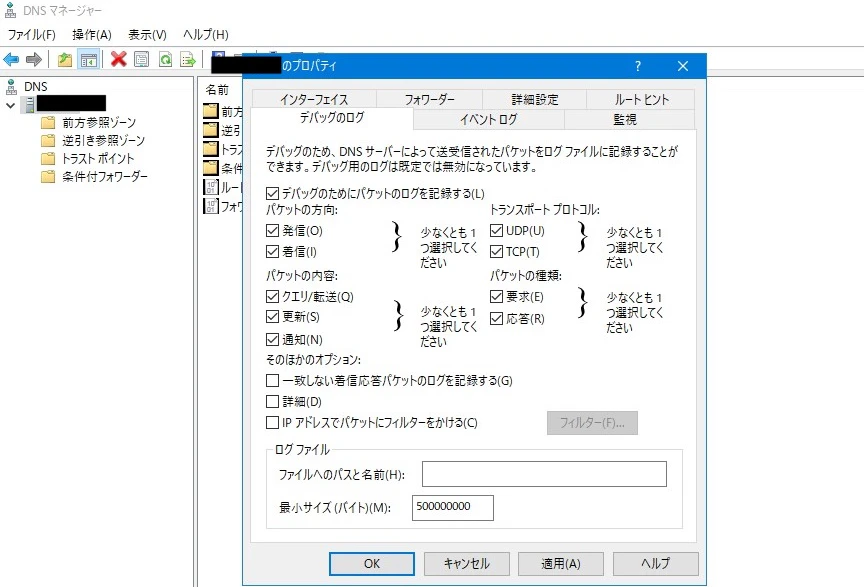Click the ? help icon in dialog title bar
The image size is (864, 587).
coord(638,66)
